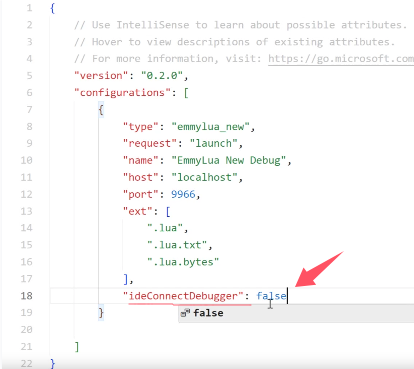The width and height of the screenshot is (414, 369).
Task: Click the "configurations" key
Action: pyautogui.click(x=122, y=93)
